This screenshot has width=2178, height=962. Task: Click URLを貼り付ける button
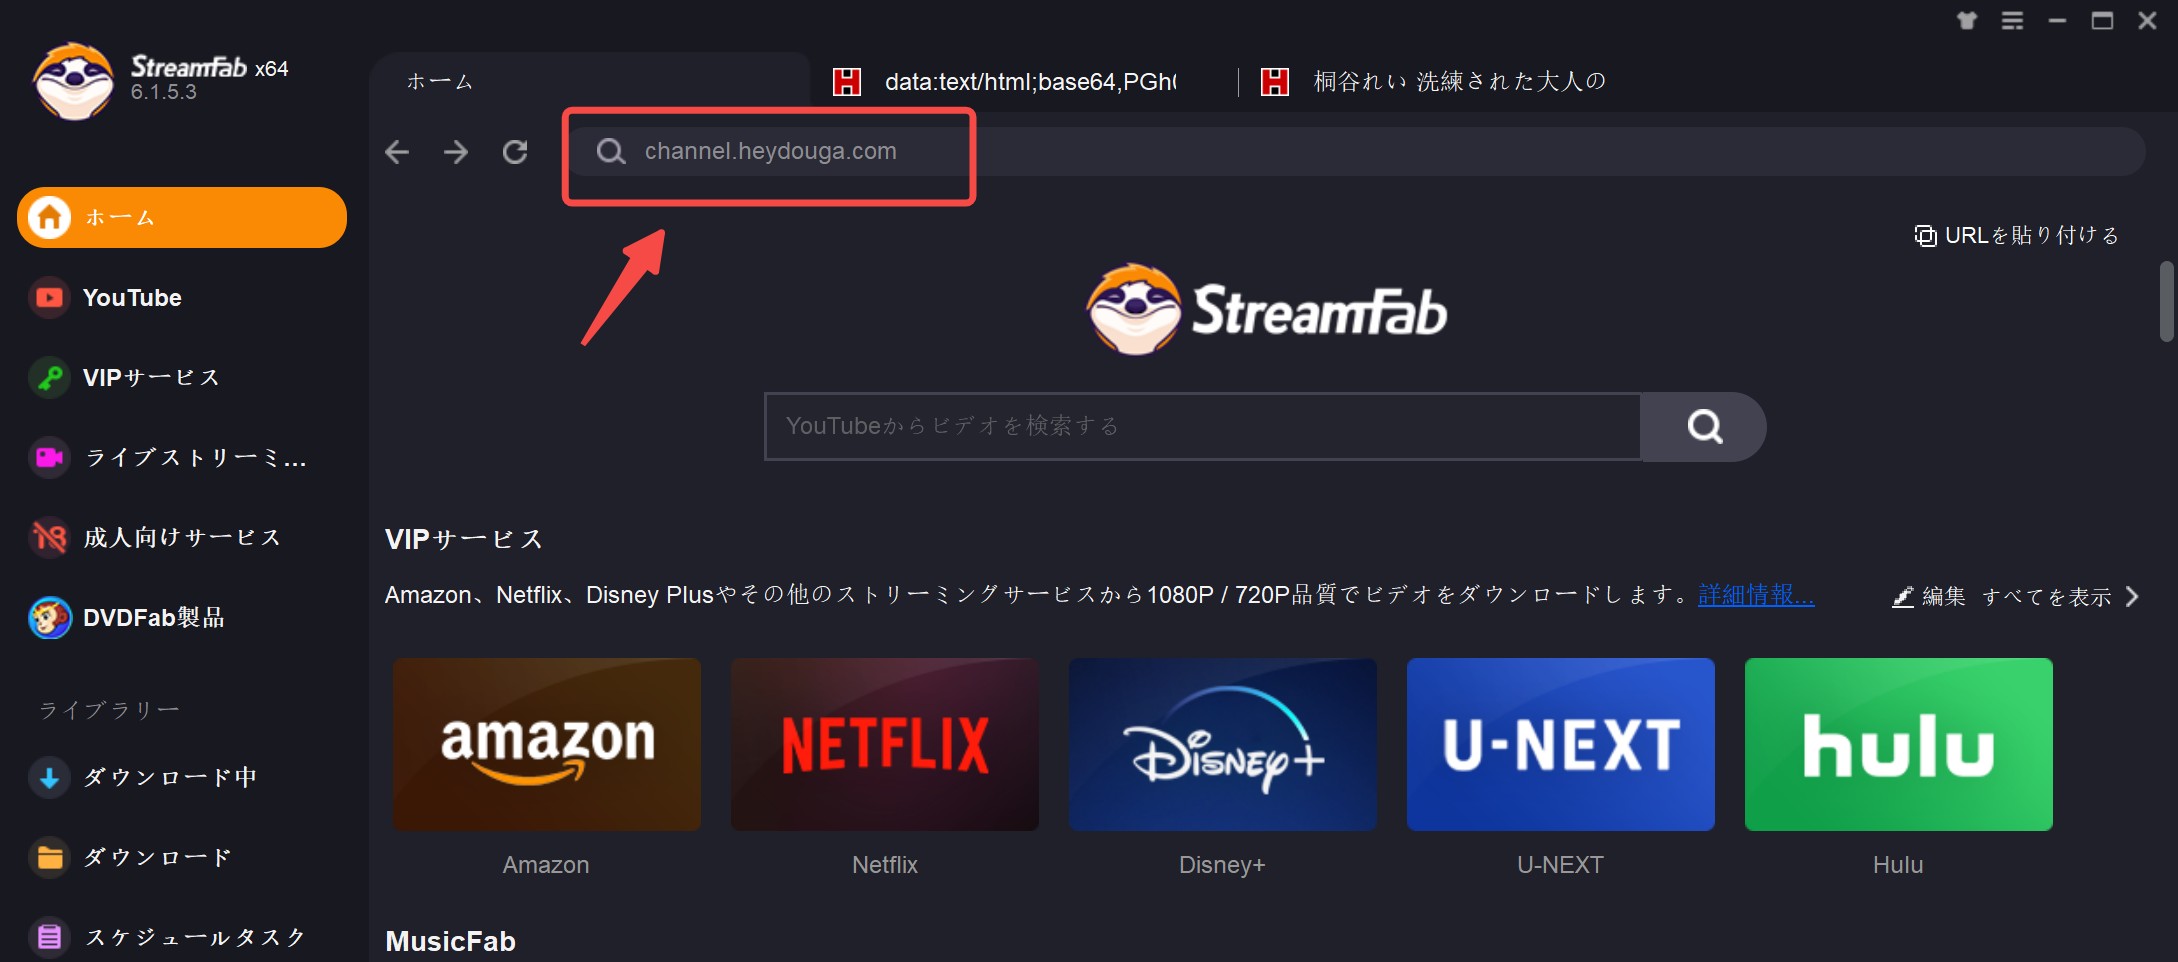2017,235
